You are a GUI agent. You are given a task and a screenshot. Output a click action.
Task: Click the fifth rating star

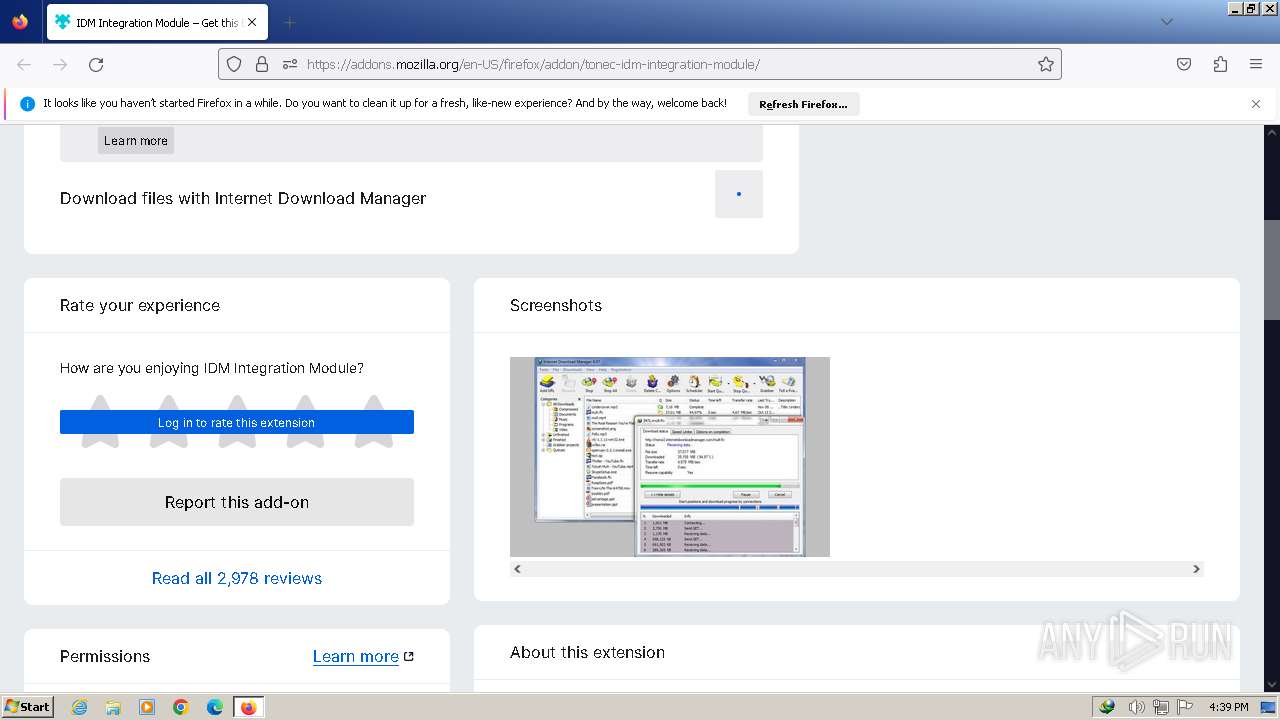[x=374, y=421]
